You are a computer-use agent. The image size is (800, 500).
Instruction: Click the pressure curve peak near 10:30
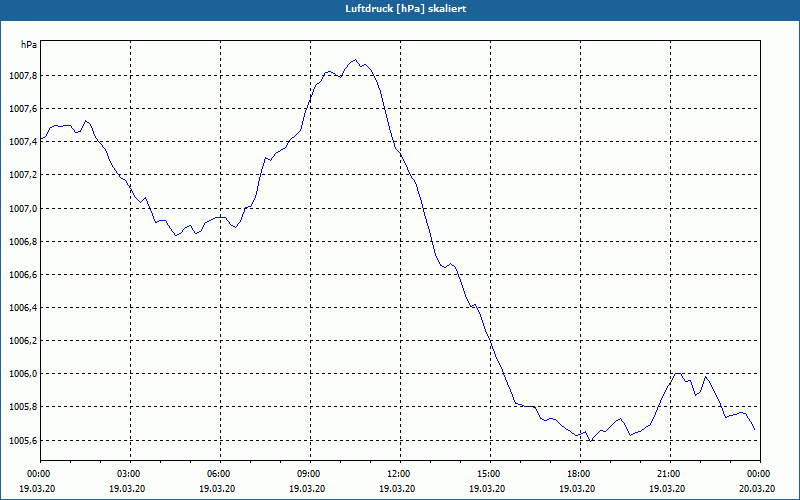coord(355,60)
